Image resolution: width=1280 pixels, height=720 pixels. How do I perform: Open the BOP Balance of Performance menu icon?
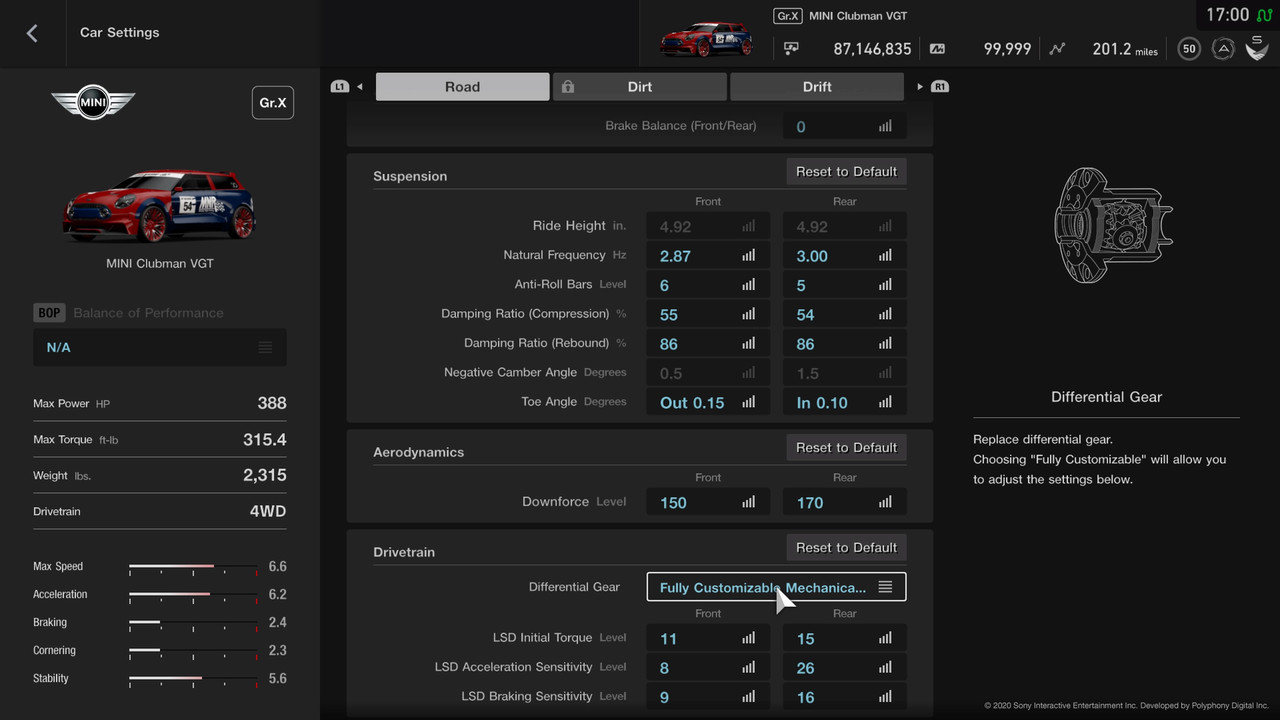tap(265, 347)
